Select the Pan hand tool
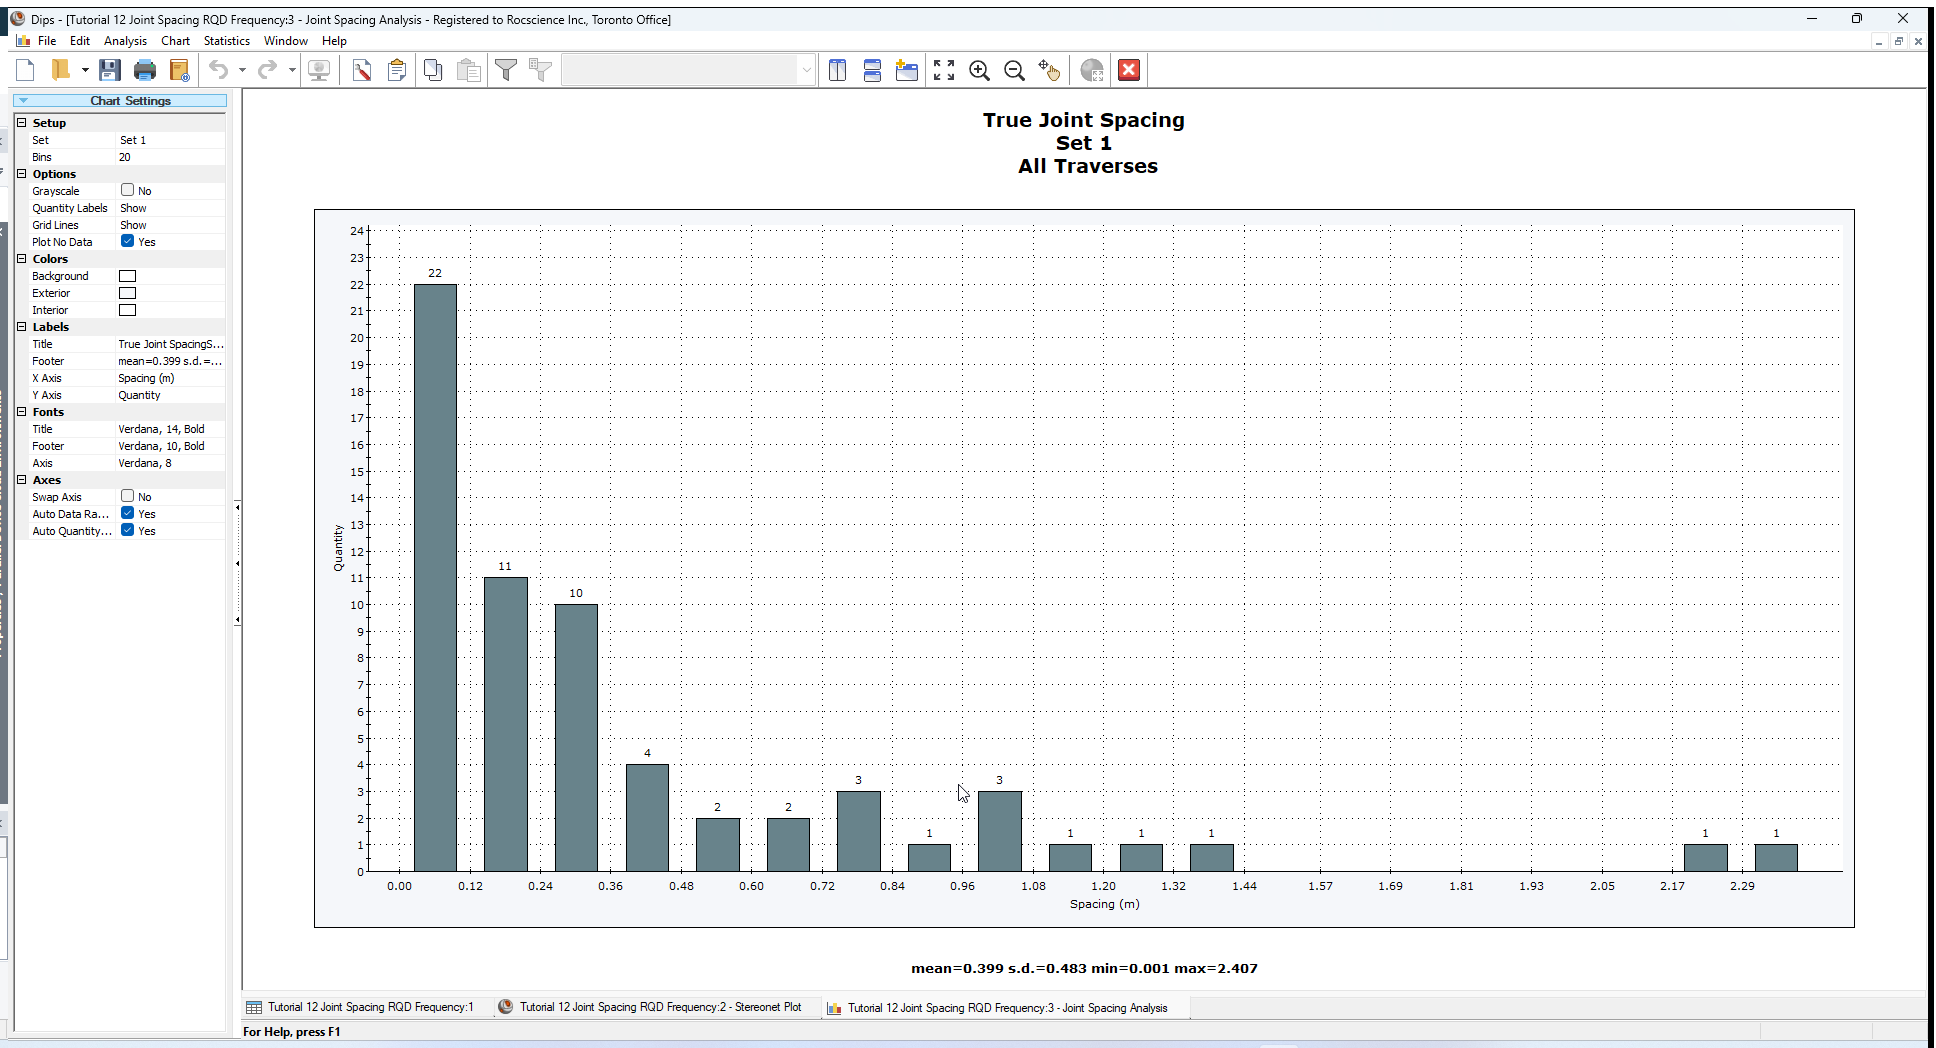Screen dimensions: 1936x1048 click(x=1049, y=70)
